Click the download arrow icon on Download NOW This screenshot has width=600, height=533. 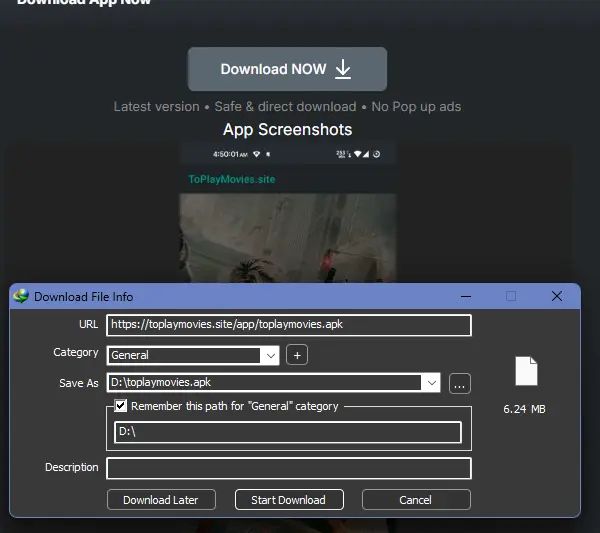pos(343,69)
